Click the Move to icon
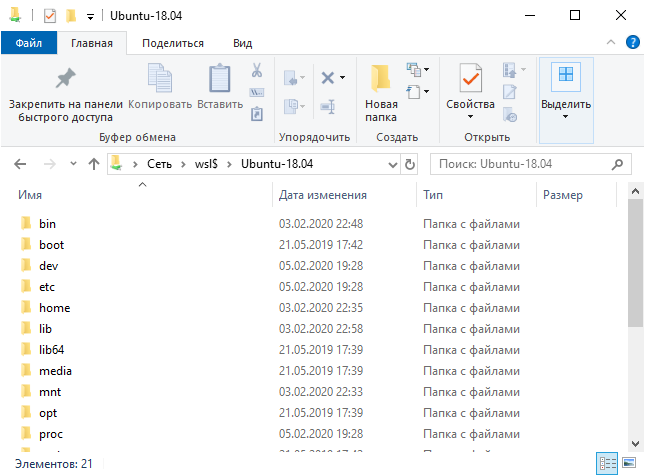This screenshot has width=645, height=476. click(x=291, y=77)
